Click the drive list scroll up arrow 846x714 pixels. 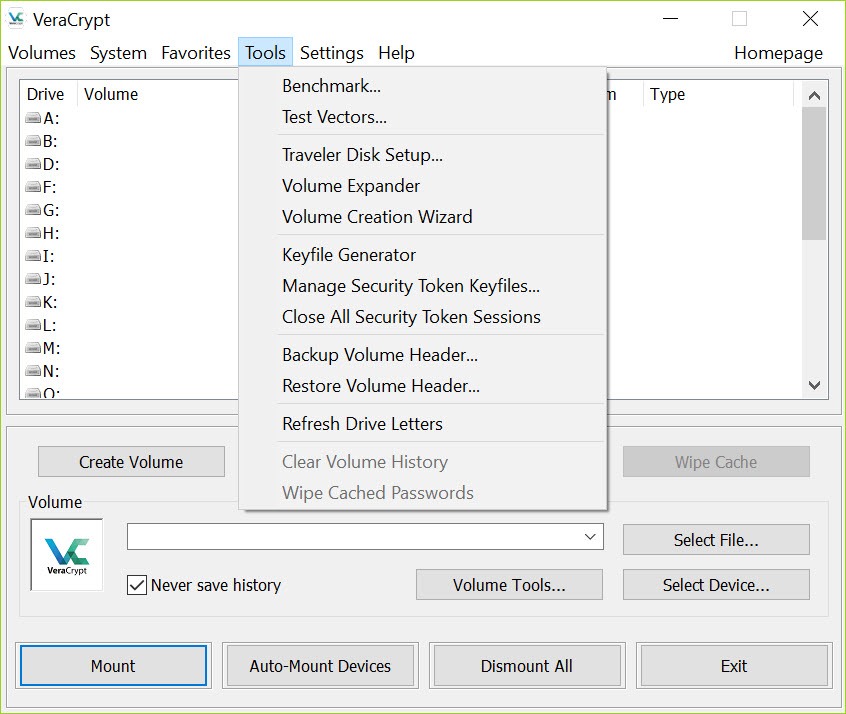tap(814, 96)
